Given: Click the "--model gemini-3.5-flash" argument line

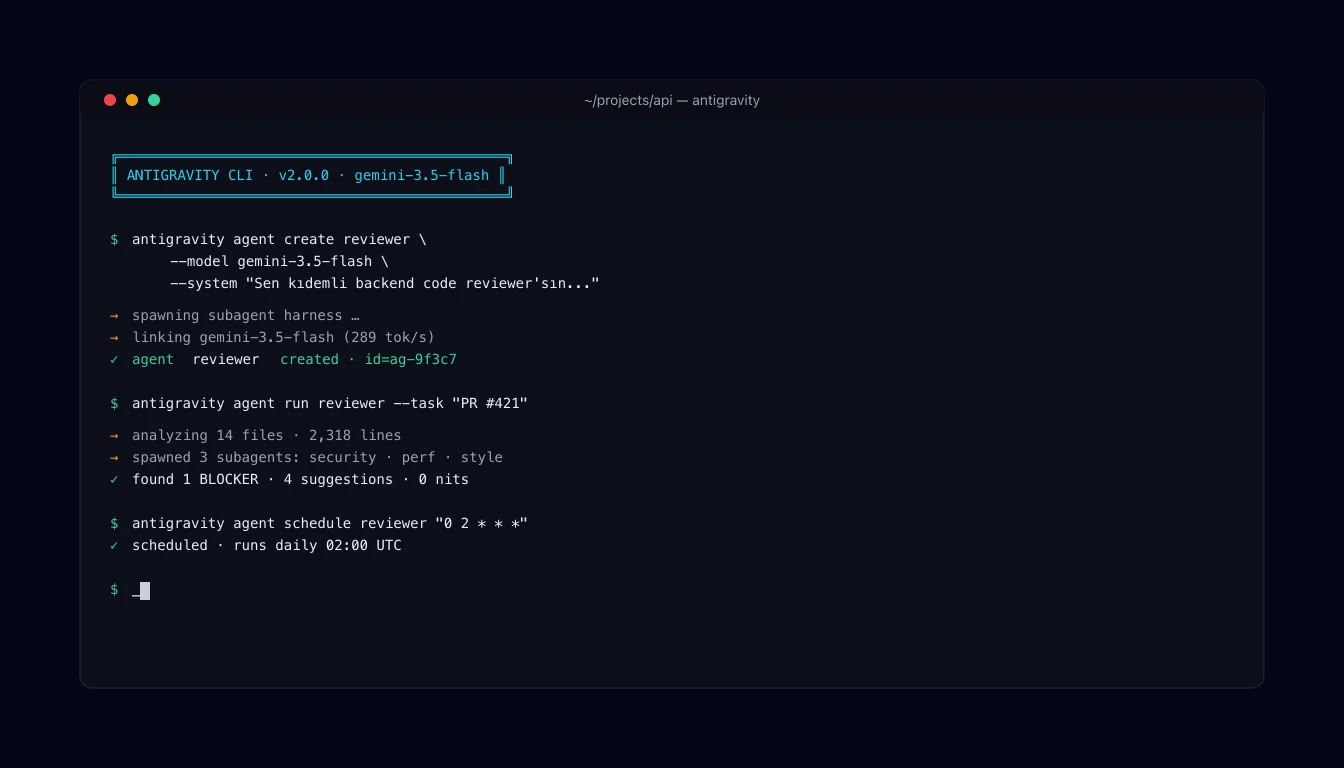Looking at the screenshot, I should click(279, 262).
